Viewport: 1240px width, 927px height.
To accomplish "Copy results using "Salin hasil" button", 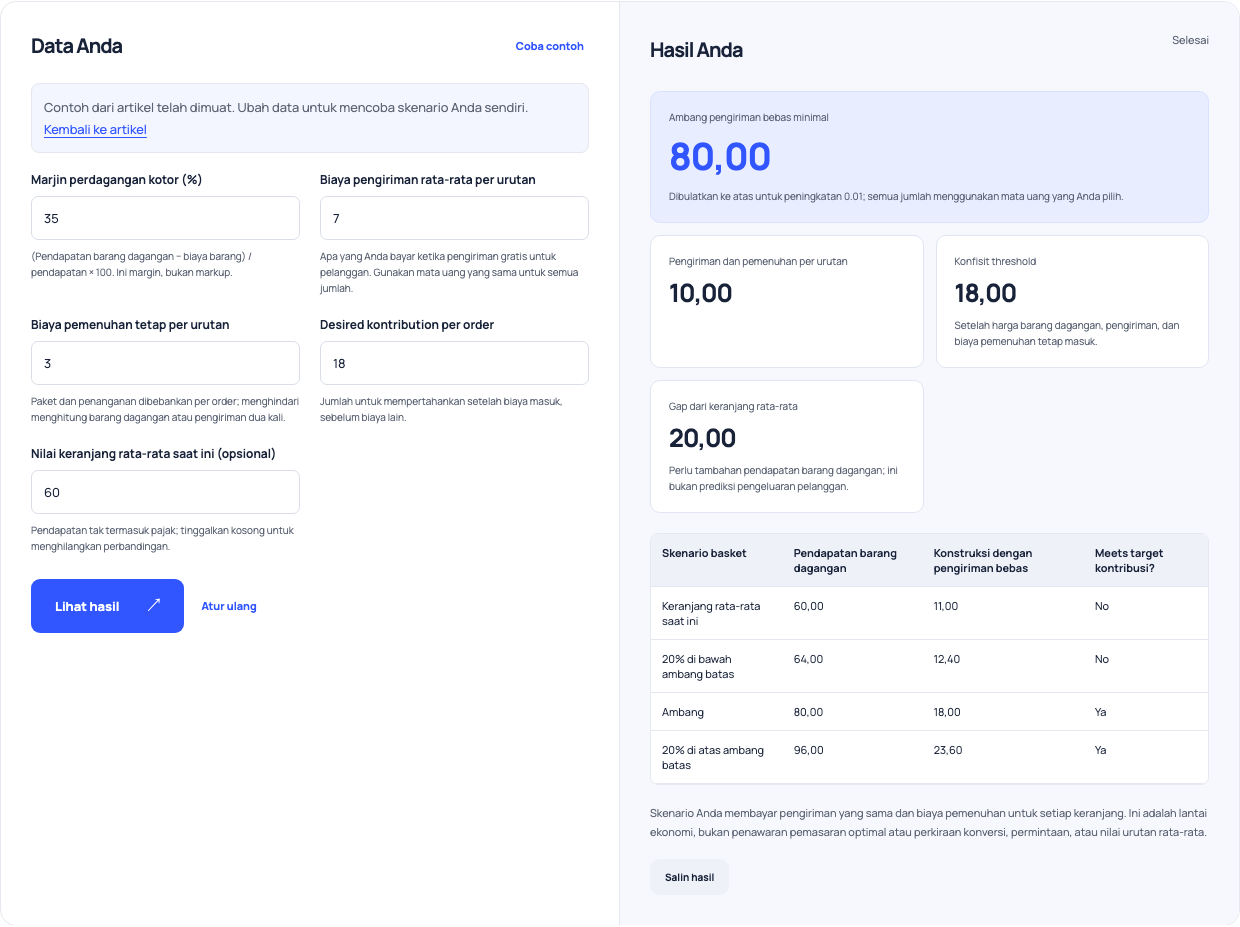I will (689, 877).
